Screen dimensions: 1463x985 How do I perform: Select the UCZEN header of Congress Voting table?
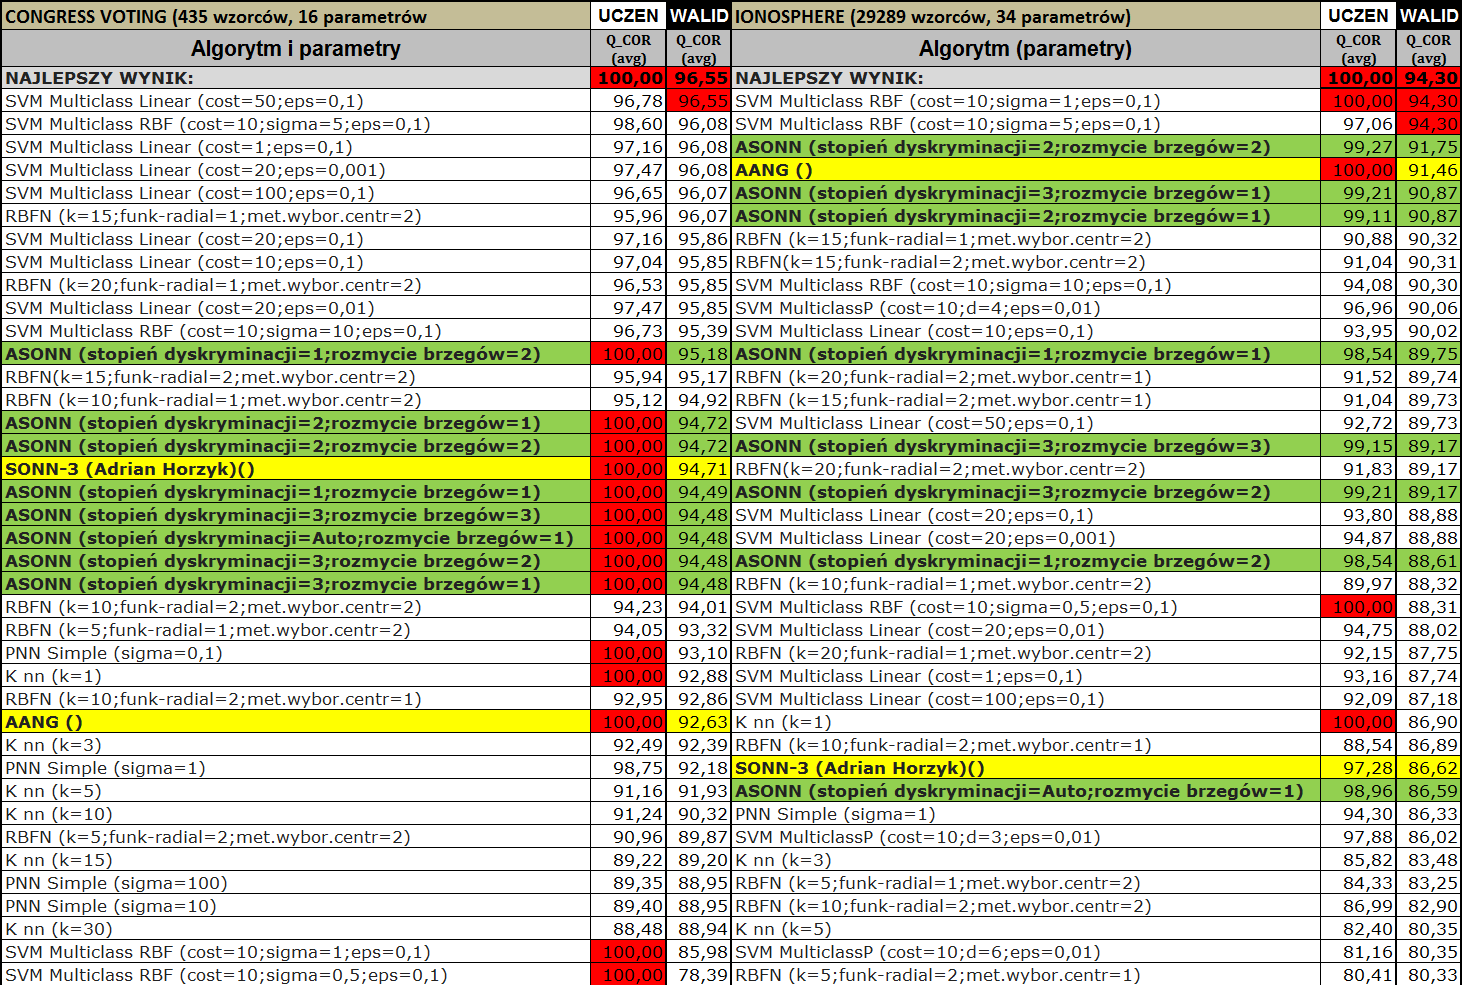pos(628,16)
